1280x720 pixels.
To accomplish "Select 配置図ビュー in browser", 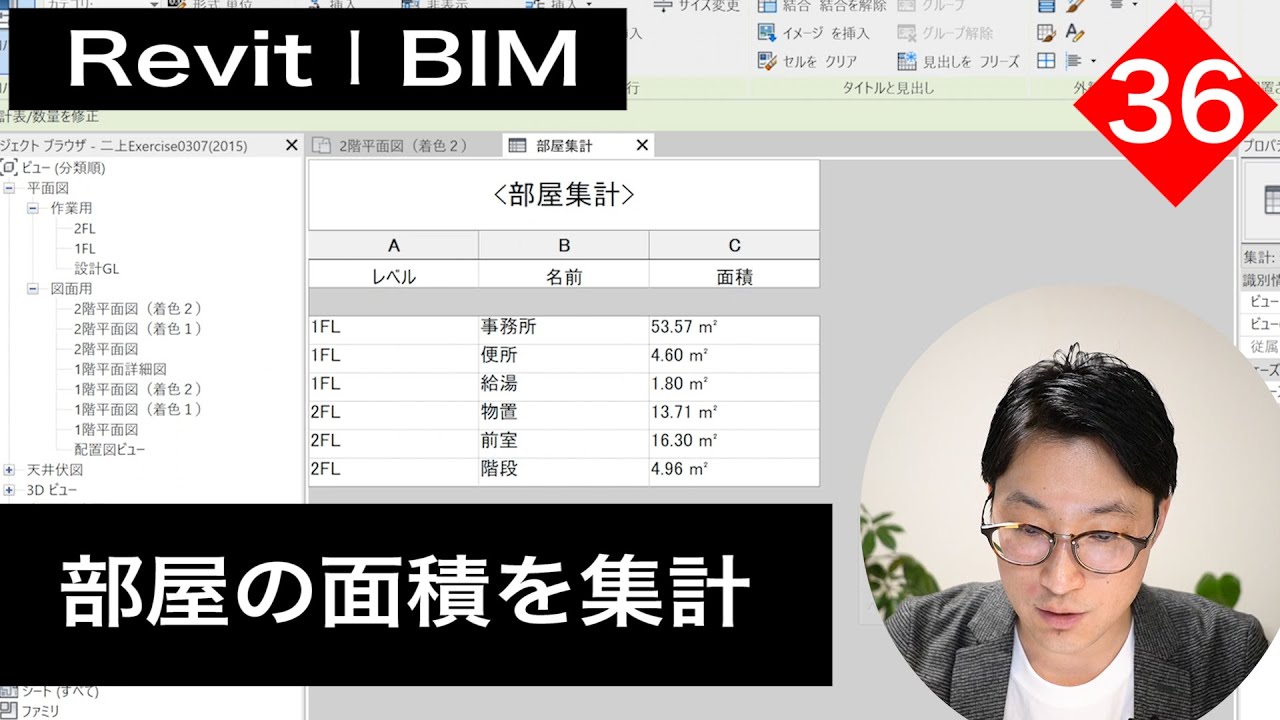I will click(x=109, y=450).
